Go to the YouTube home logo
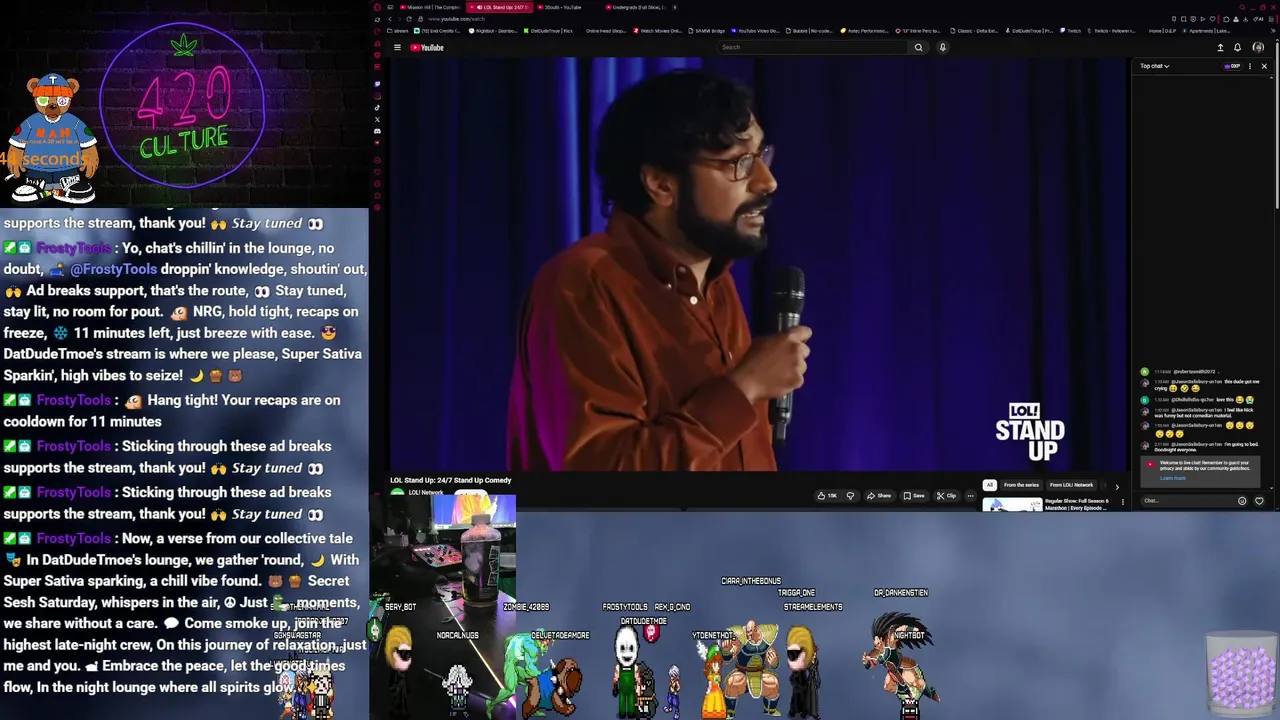This screenshot has width=1280, height=720. pyautogui.click(x=427, y=47)
